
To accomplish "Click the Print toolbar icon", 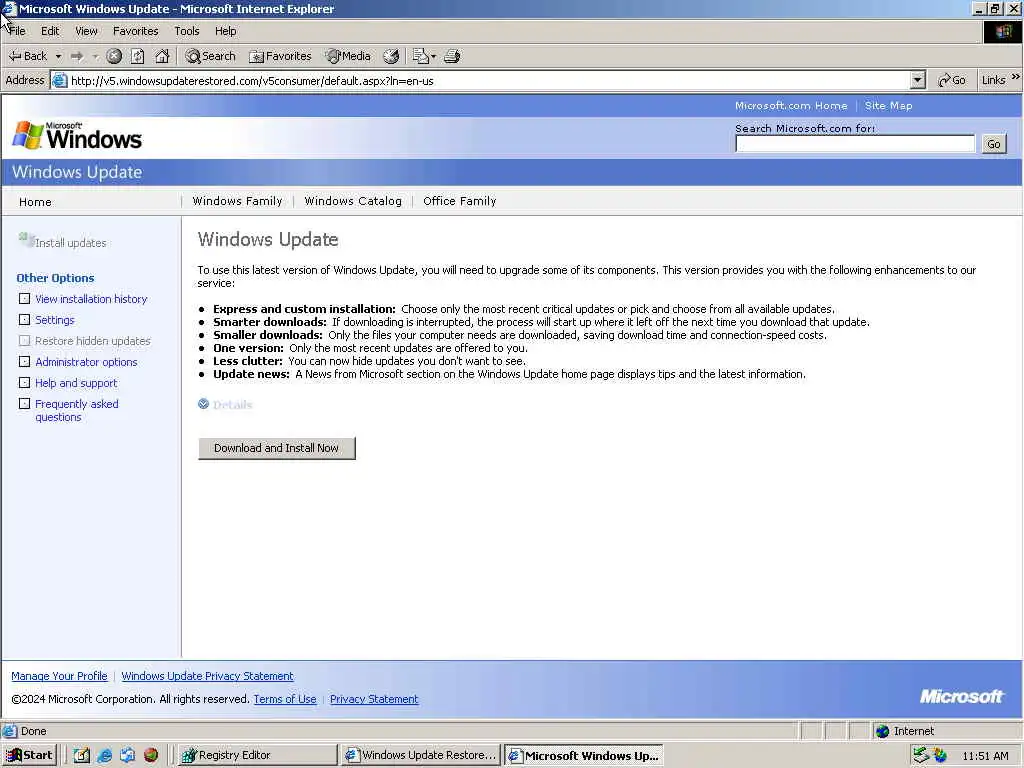I will pyautogui.click(x=452, y=56).
